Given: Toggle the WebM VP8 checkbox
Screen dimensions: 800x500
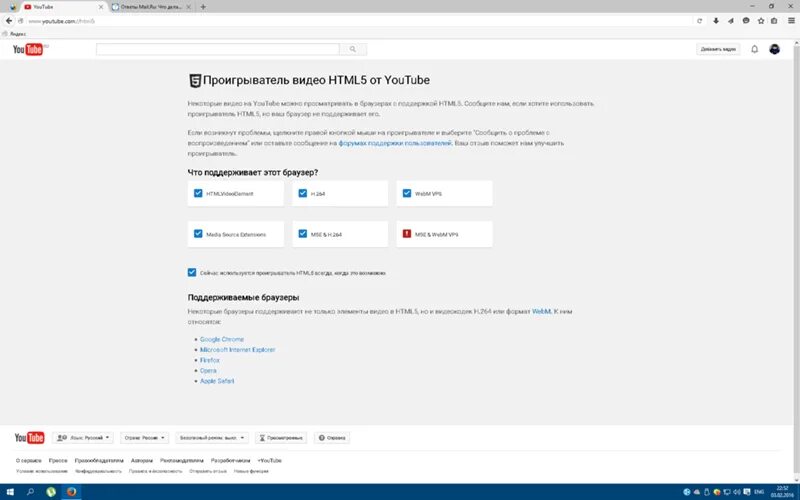Looking at the screenshot, I should (x=407, y=193).
